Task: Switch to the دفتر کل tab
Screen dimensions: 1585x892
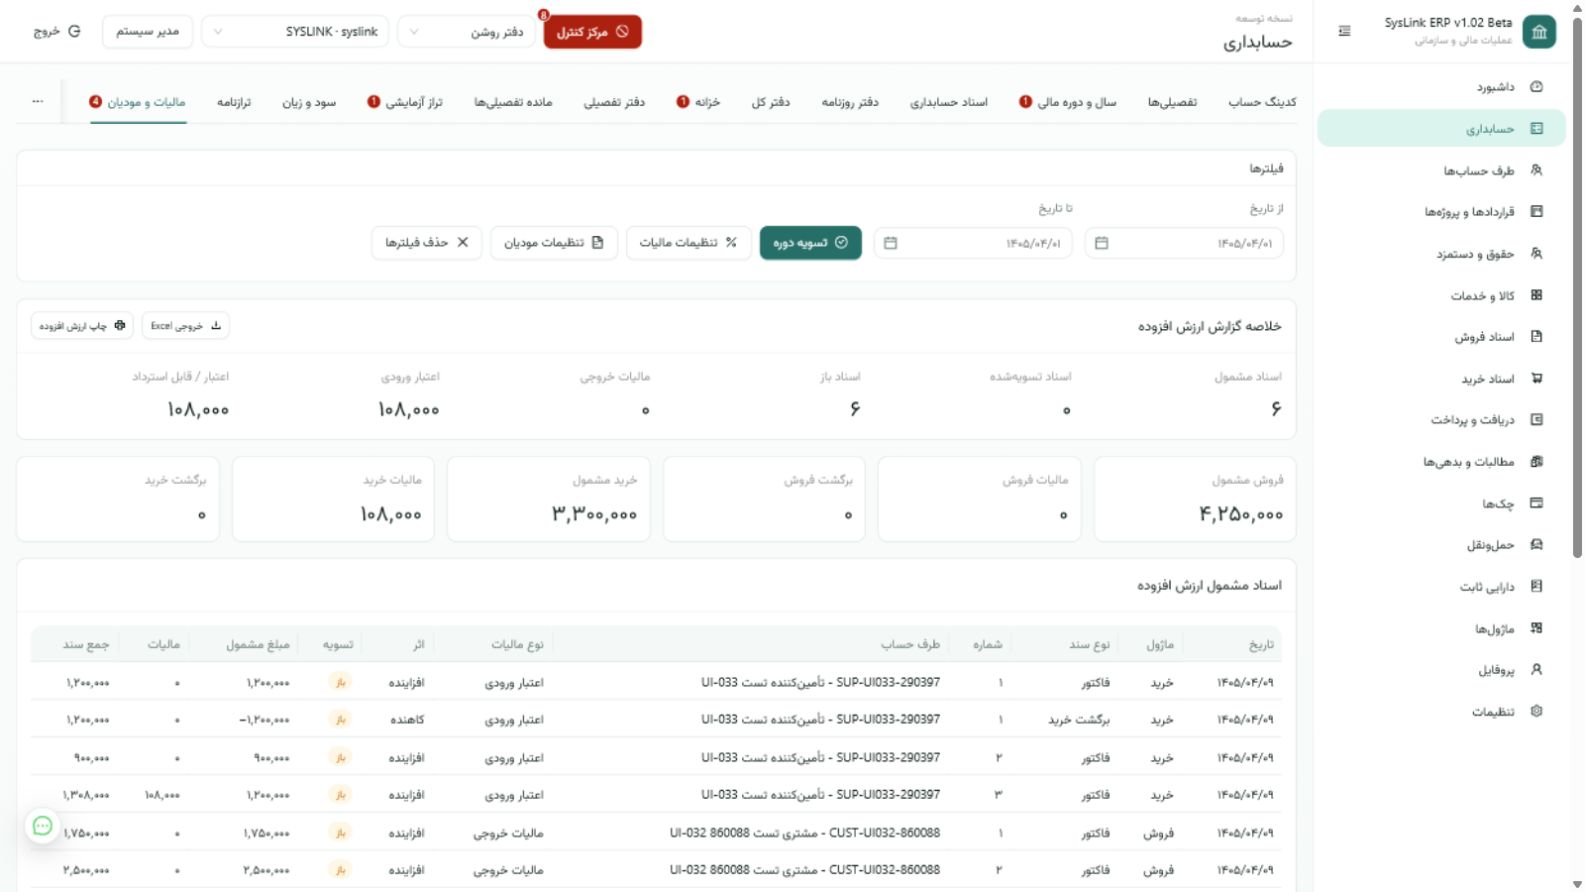Action: pos(771,102)
